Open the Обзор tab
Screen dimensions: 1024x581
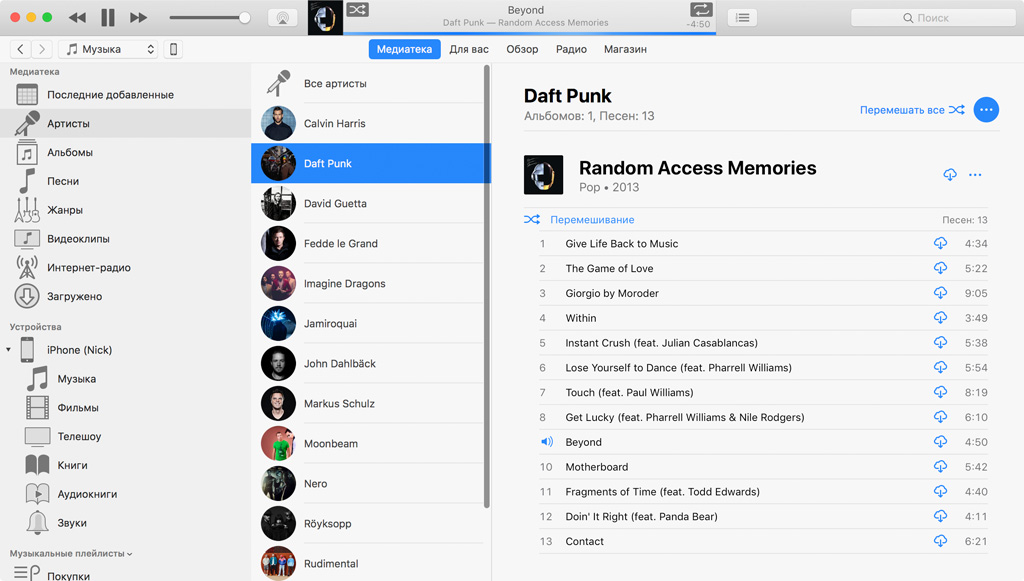point(522,49)
